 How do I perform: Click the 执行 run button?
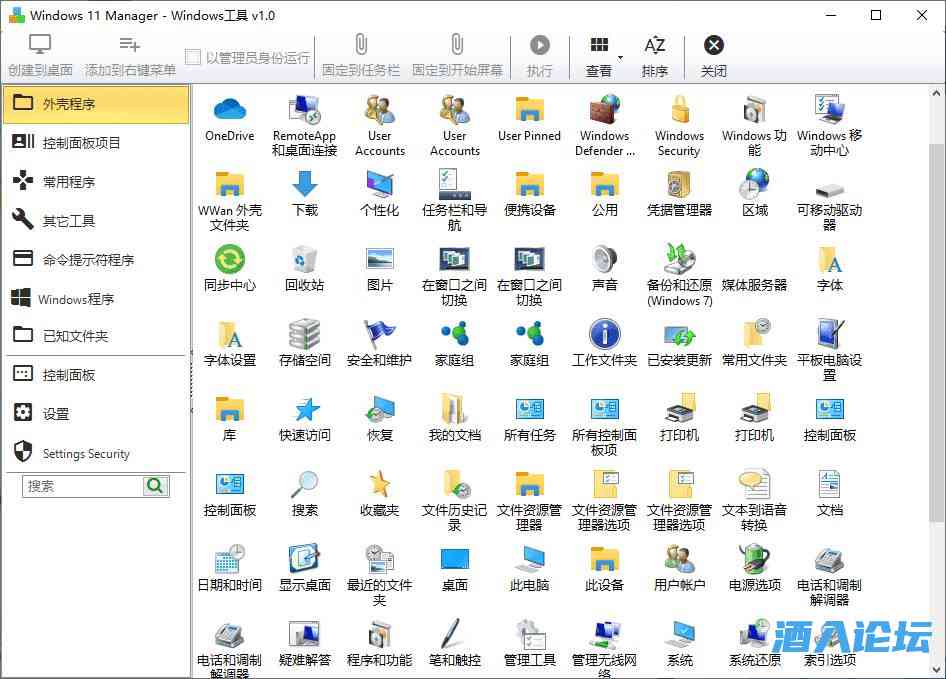pos(539,56)
